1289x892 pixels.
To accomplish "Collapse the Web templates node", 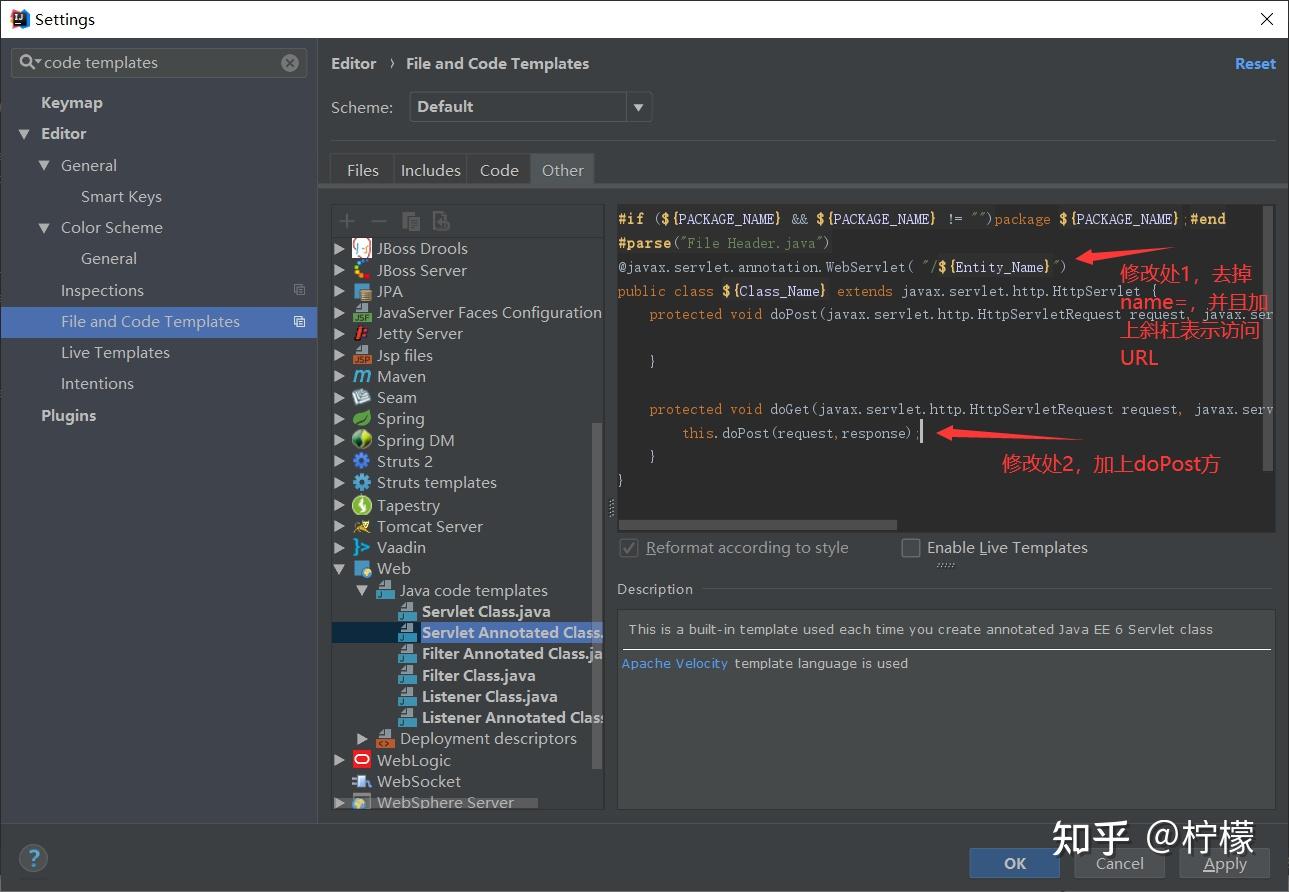I will point(340,569).
